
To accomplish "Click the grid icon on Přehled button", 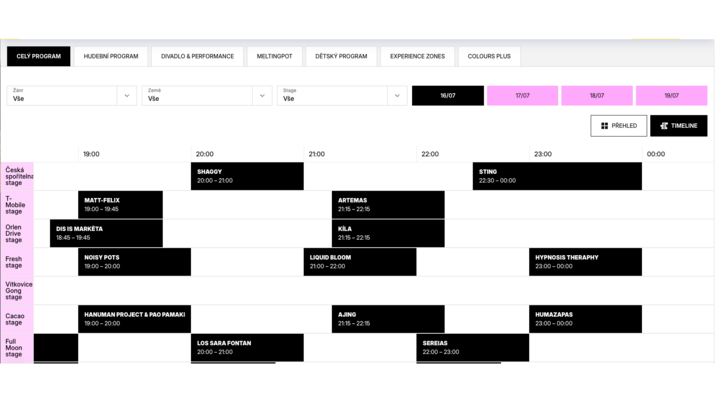I will 604,126.
